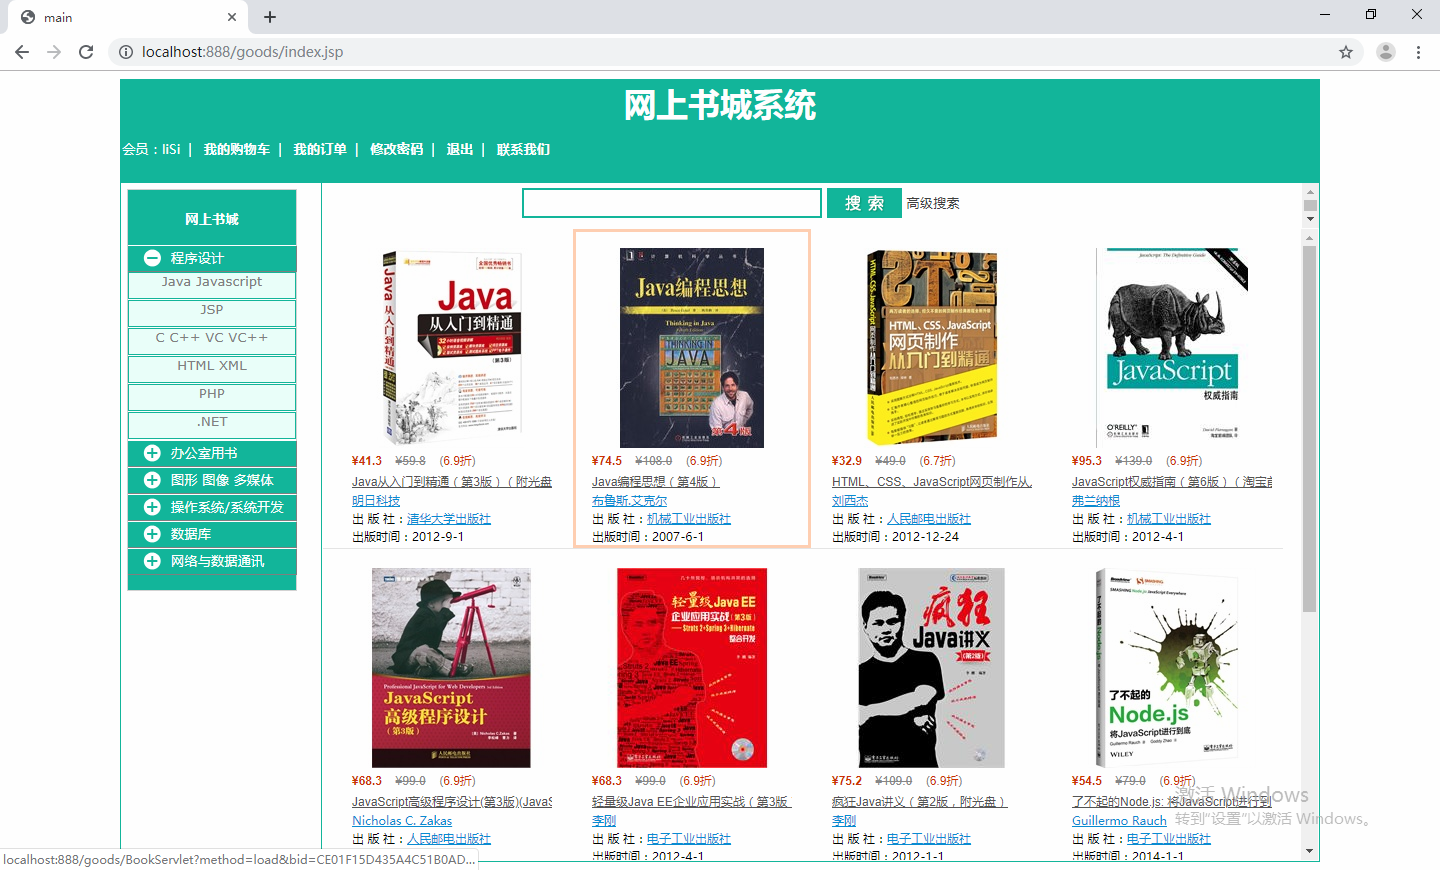Open Java从入门到精通 book cover

coord(451,347)
